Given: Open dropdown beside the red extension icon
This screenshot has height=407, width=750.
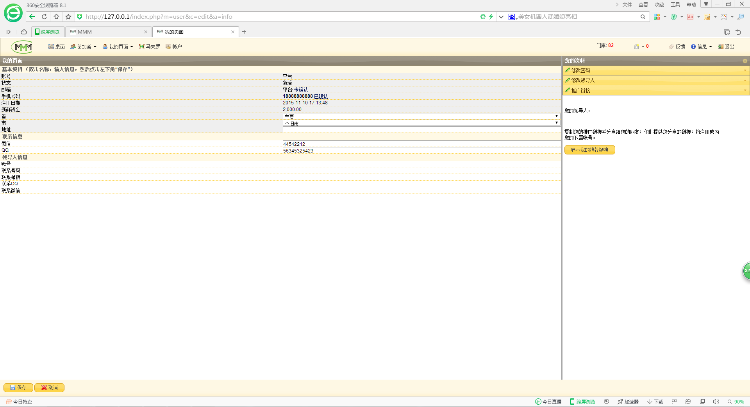Looking at the screenshot, I should (698, 17).
